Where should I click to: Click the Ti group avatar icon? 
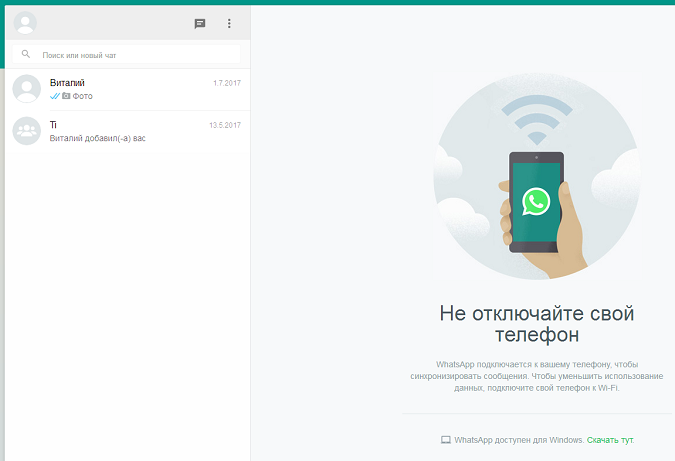27,131
